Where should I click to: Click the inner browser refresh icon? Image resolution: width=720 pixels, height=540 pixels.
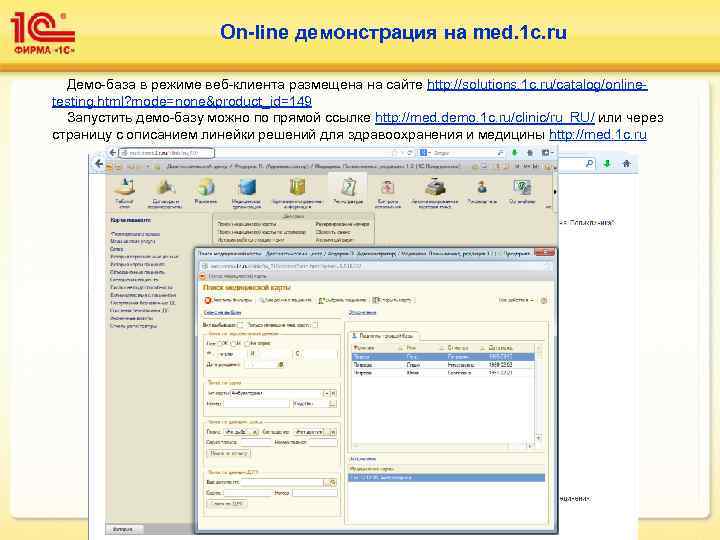coord(410,152)
